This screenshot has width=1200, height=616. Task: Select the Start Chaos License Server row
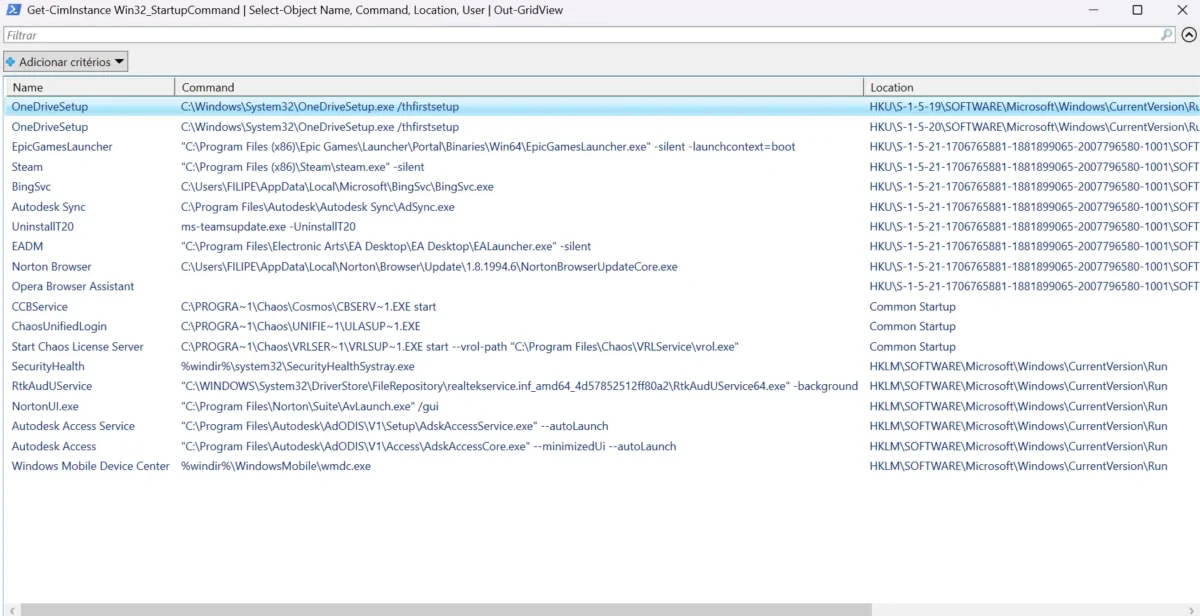(x=78, y=347)
